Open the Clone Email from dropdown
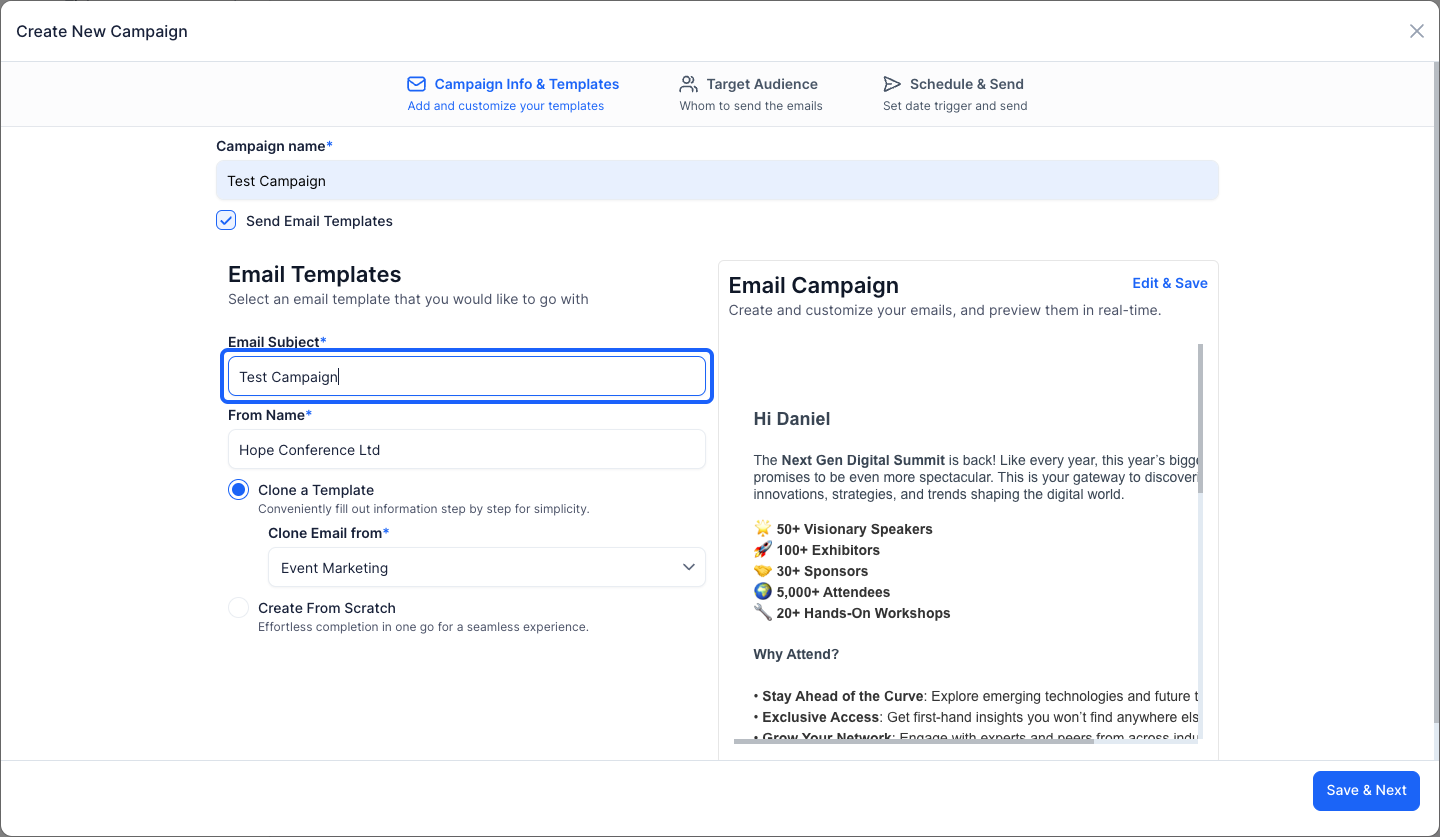 (487, 567)
